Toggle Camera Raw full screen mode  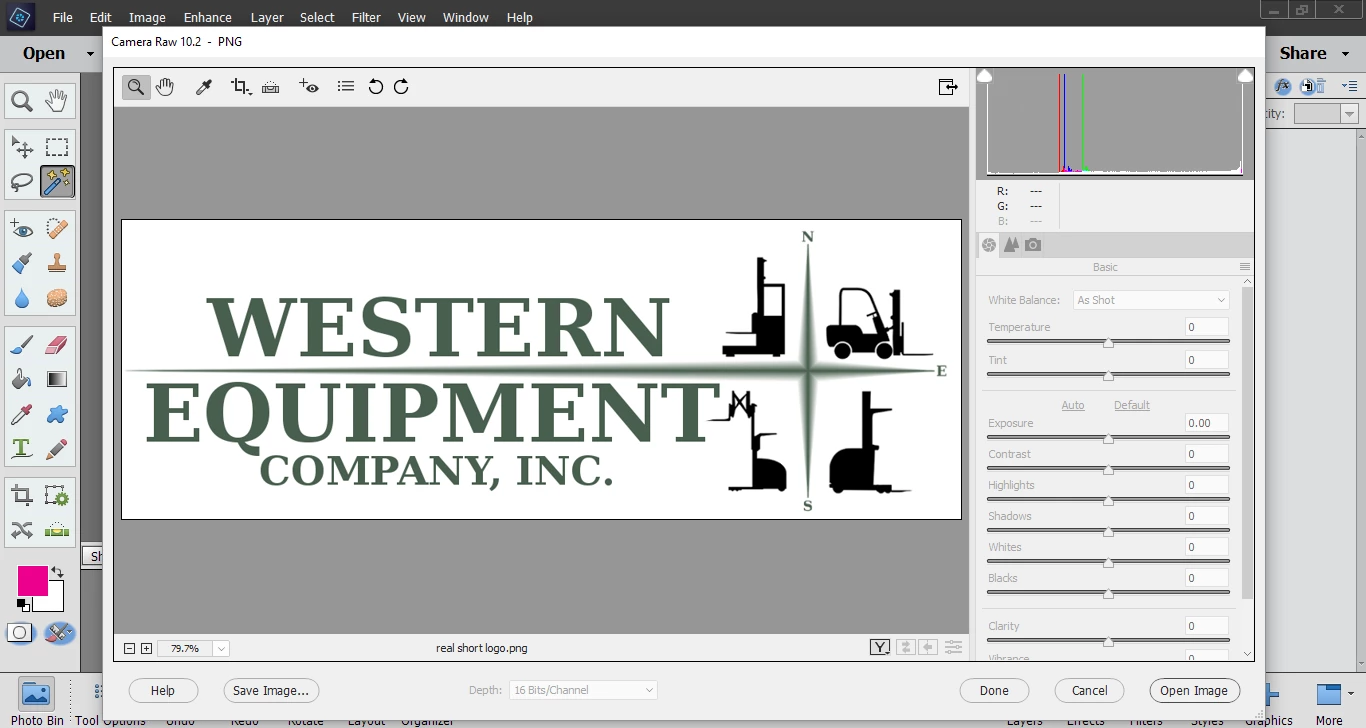[948, 87]
